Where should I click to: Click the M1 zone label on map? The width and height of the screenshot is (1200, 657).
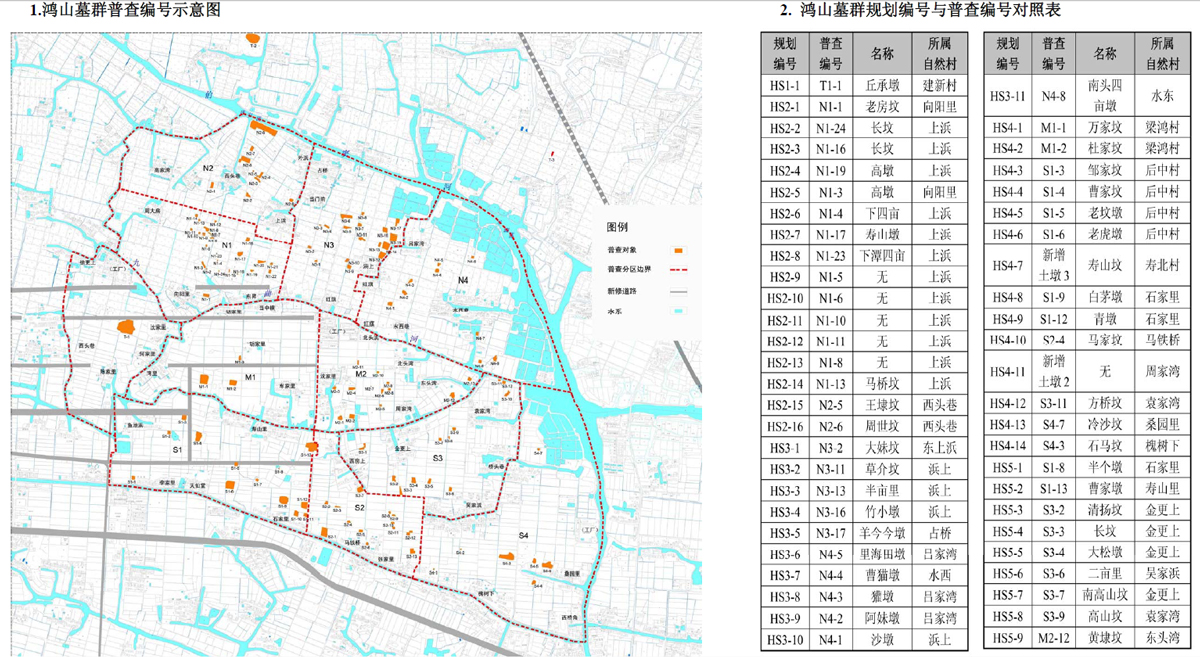[252, 377]
